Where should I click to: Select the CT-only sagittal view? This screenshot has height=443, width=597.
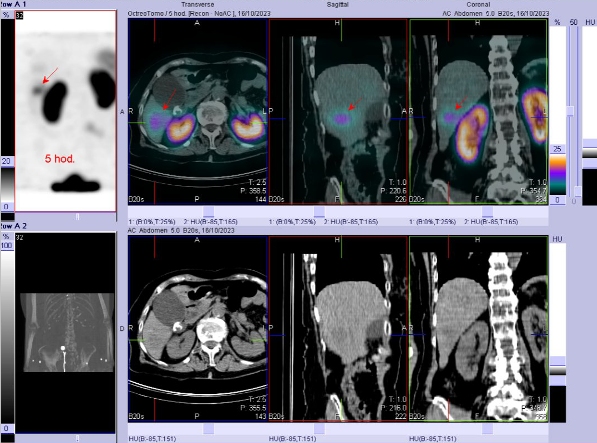pos(338,328)
